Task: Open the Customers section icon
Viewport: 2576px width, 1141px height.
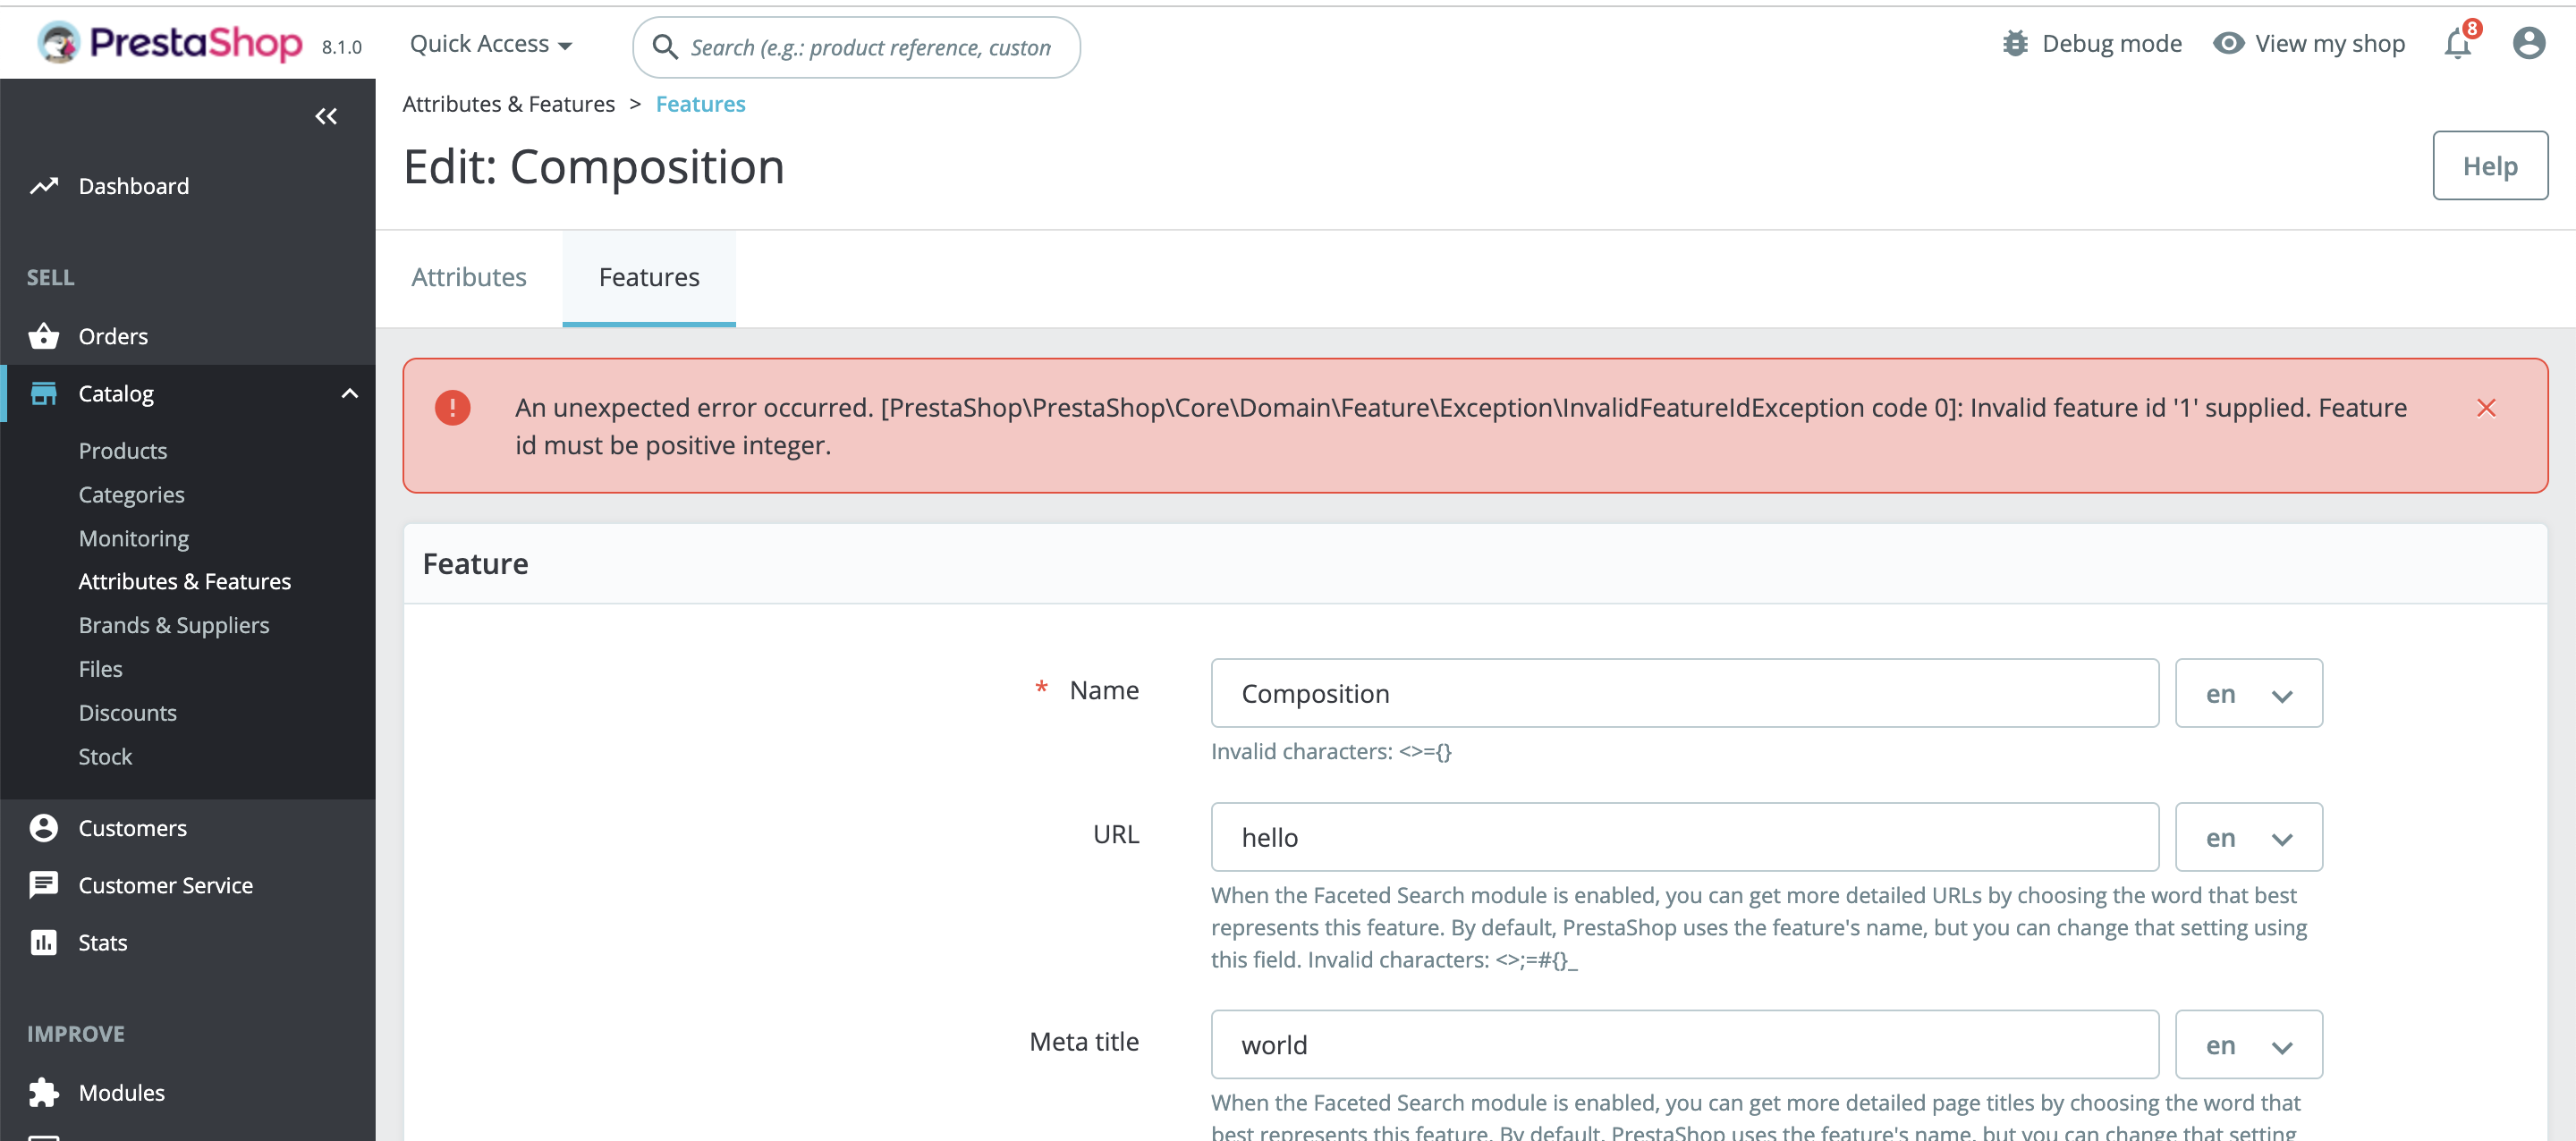Action: 45,827
